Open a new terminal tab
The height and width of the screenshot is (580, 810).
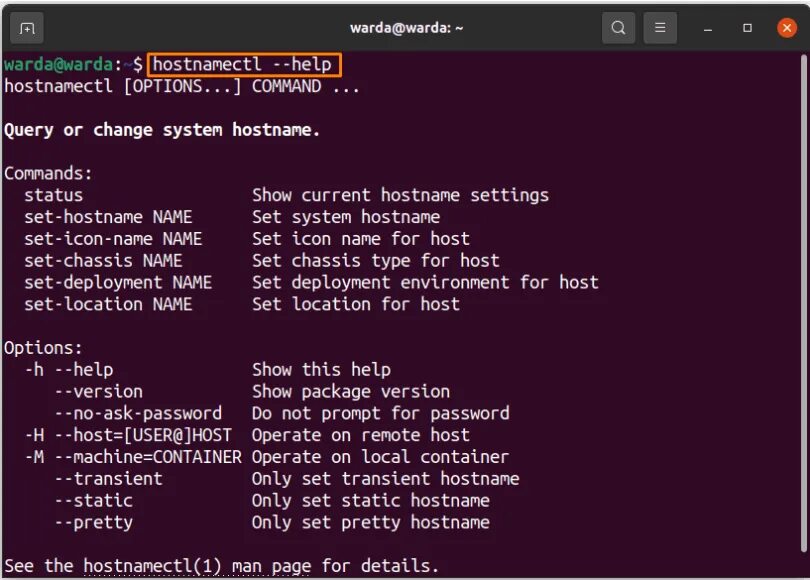(x=27, y=28)
